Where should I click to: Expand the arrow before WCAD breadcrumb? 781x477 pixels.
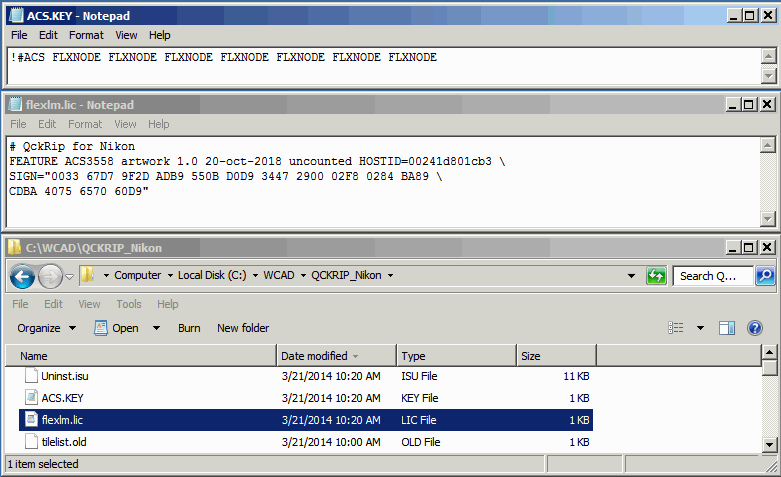[x=255, y=275]
